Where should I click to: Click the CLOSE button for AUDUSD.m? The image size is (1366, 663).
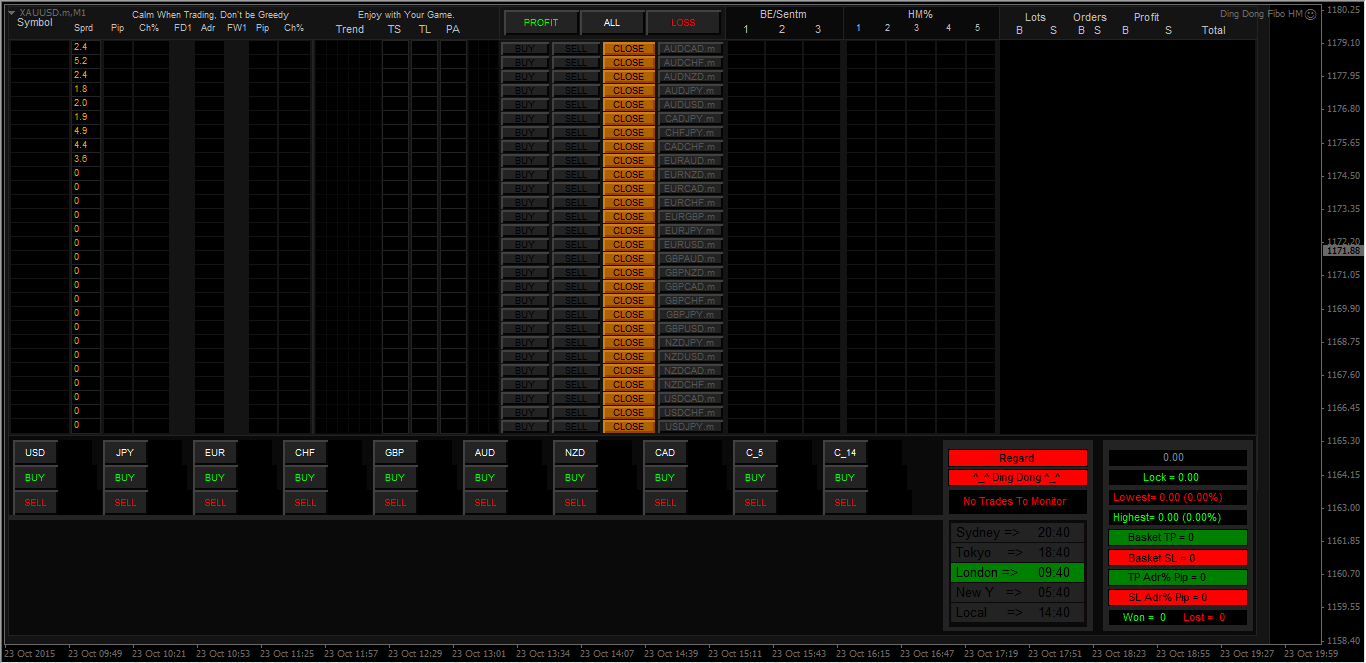click(629, 104)
